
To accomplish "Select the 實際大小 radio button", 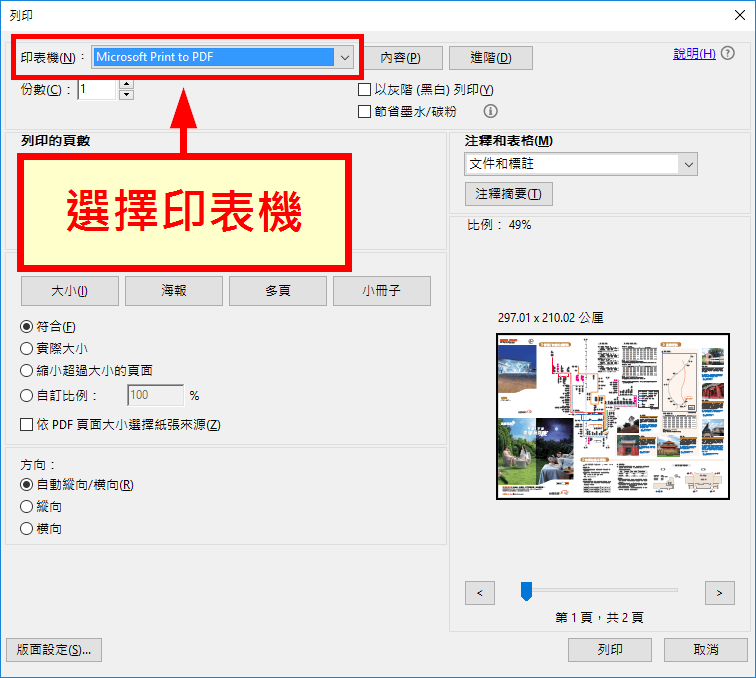I will pyautogui.click(x=27, y=349).
